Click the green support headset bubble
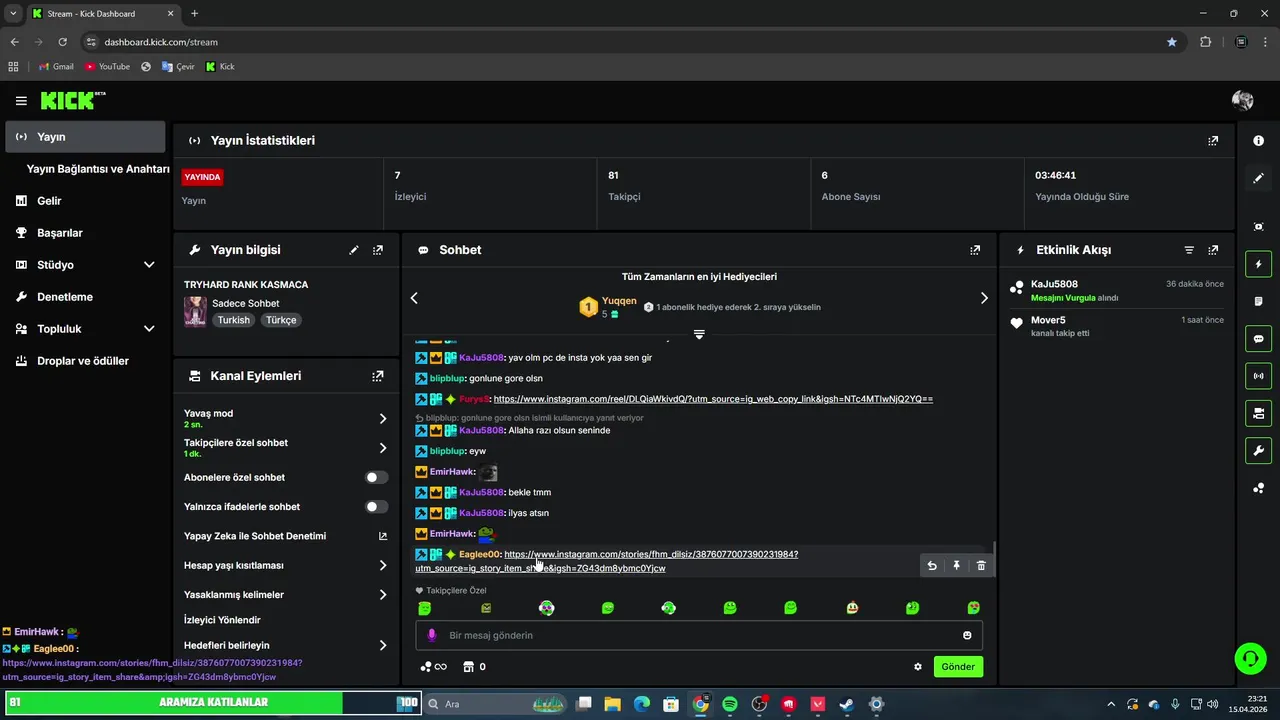This screenshot has height=720, width=1280. (1250, 658)
